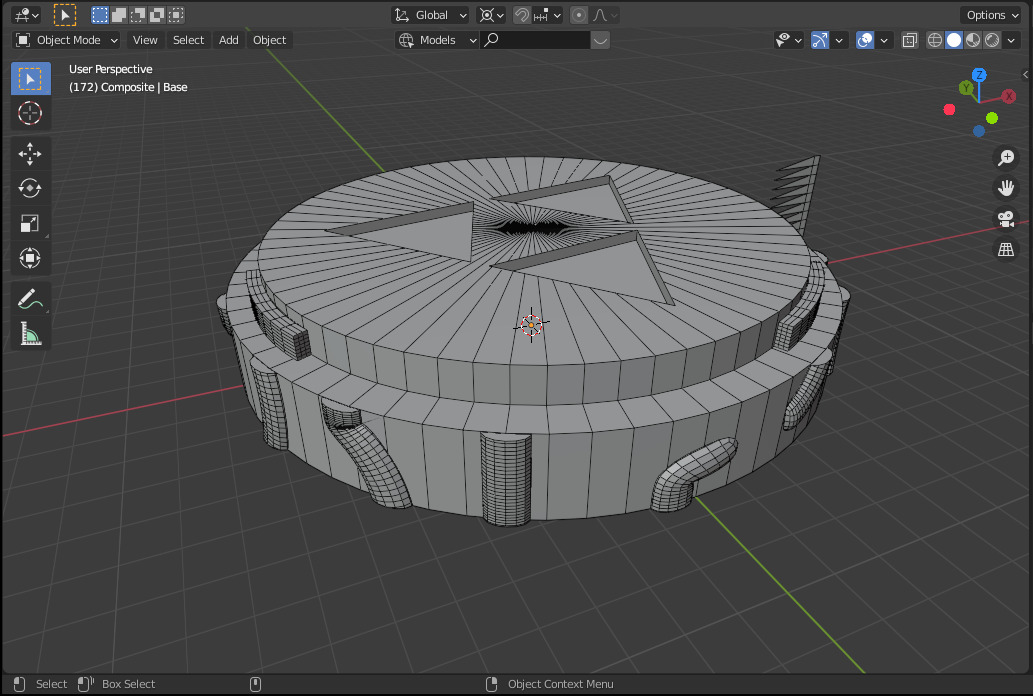Click the "User Perspective" viewport label
The image size is (1033, 696).
(x=111, y=69)
